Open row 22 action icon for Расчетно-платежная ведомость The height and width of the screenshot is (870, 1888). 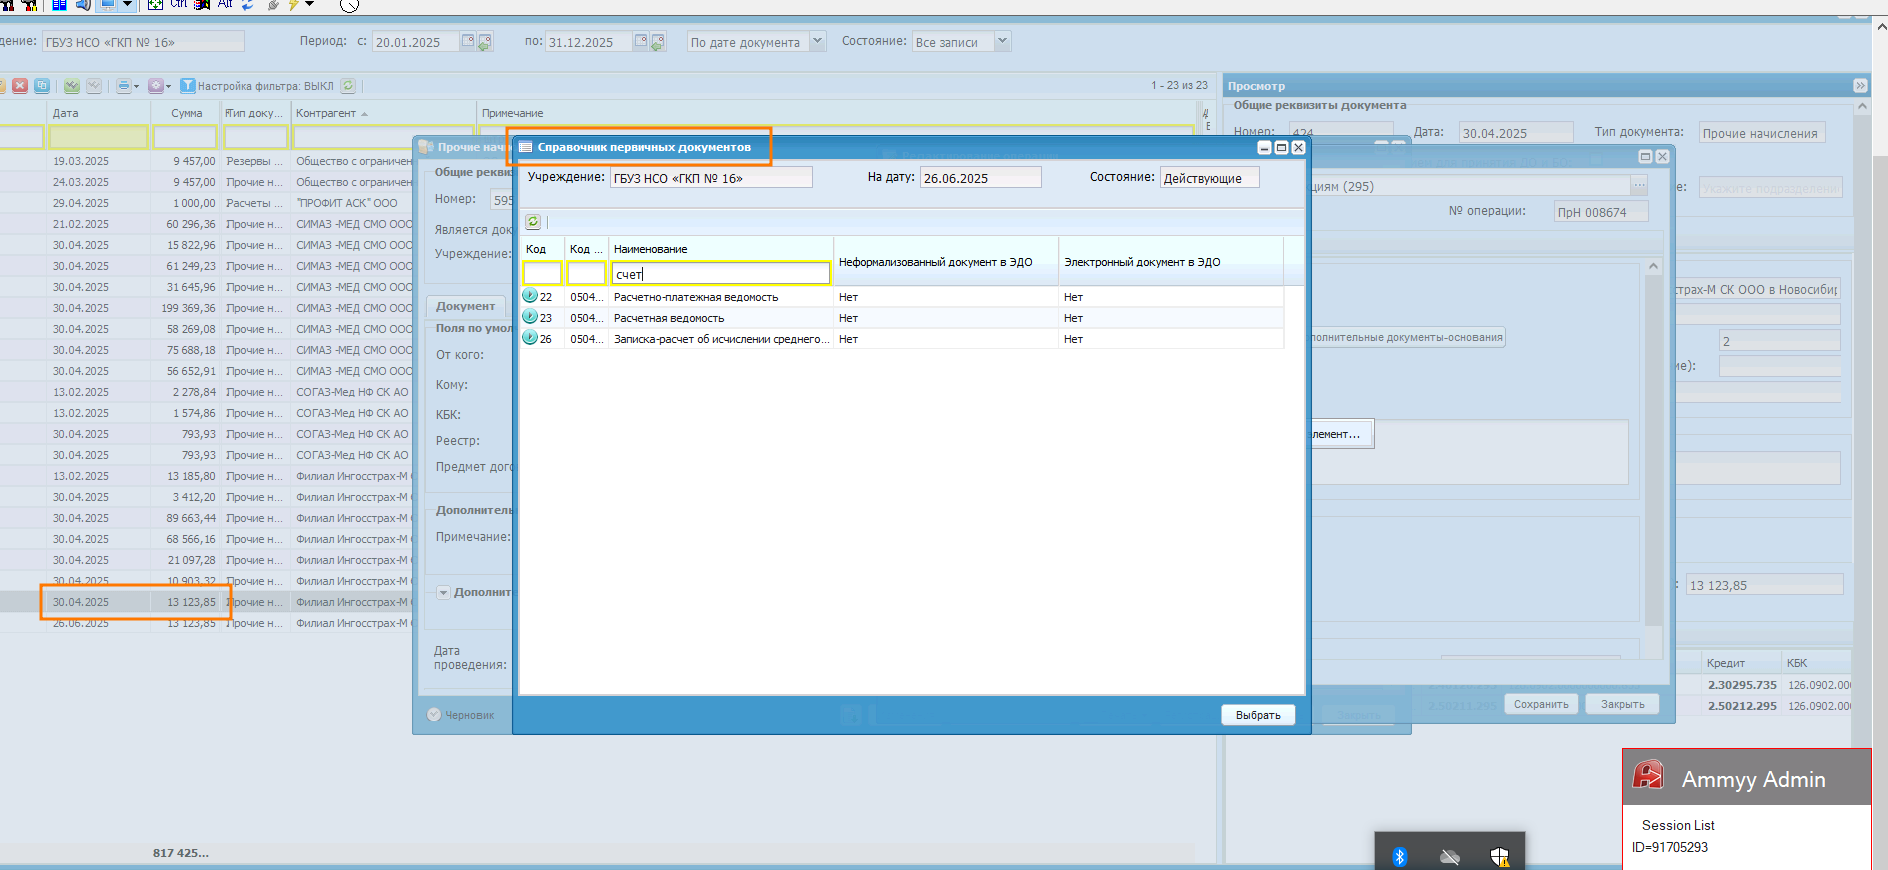[x=530, y=296]
